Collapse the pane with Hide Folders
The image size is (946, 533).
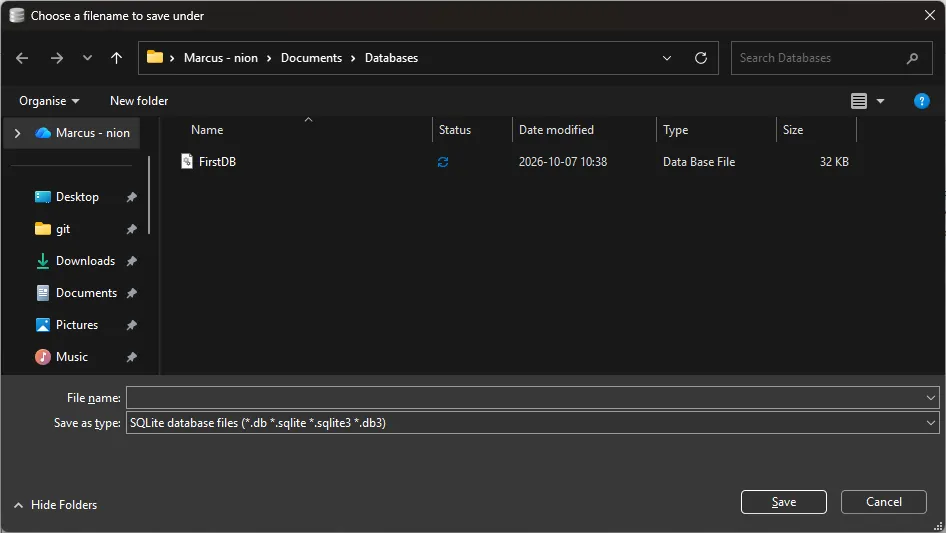pos(56,505)
